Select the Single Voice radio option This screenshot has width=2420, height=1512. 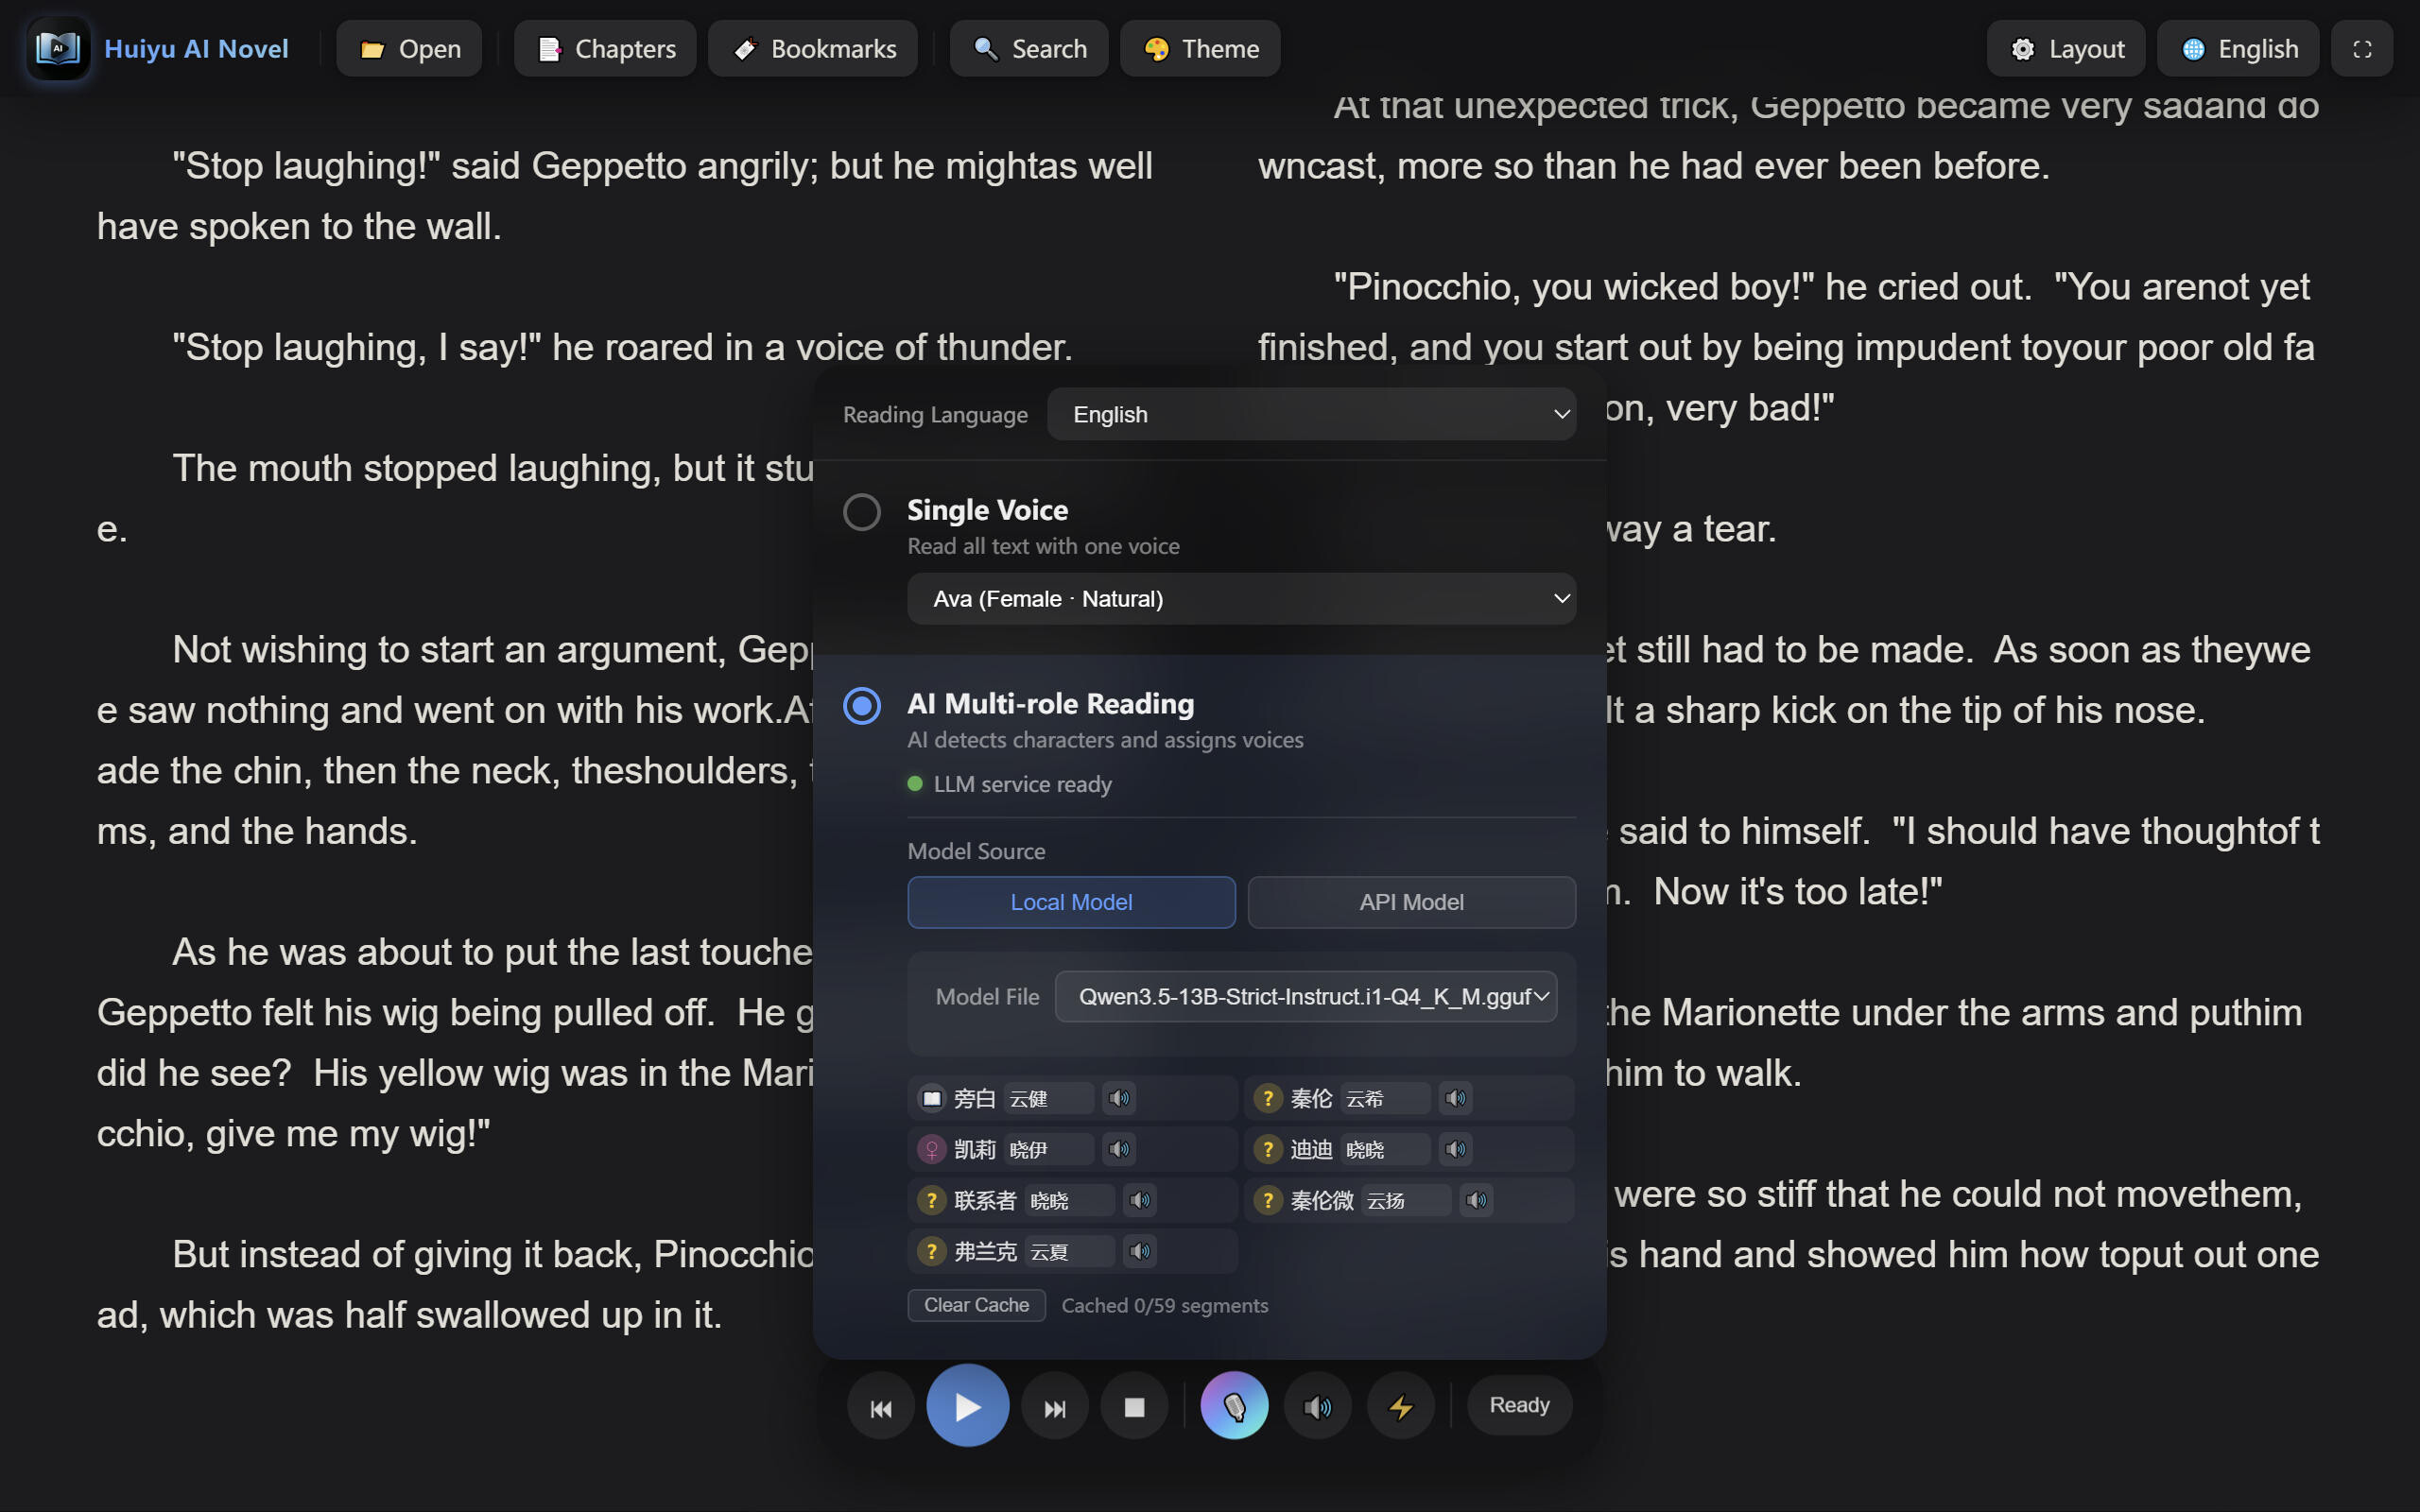[861, 511]
